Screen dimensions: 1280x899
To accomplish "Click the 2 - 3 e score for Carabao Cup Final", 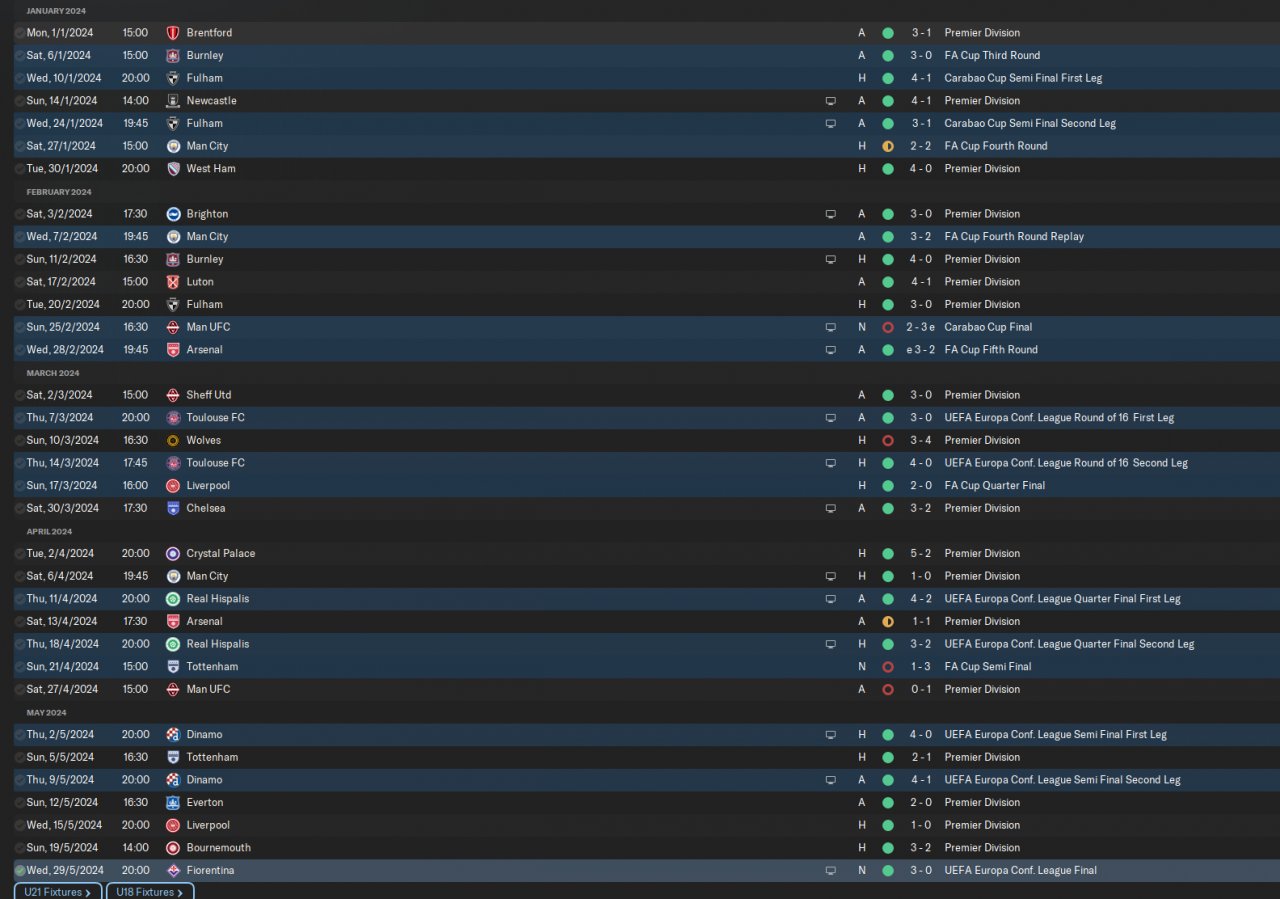I will coord(921,327).
